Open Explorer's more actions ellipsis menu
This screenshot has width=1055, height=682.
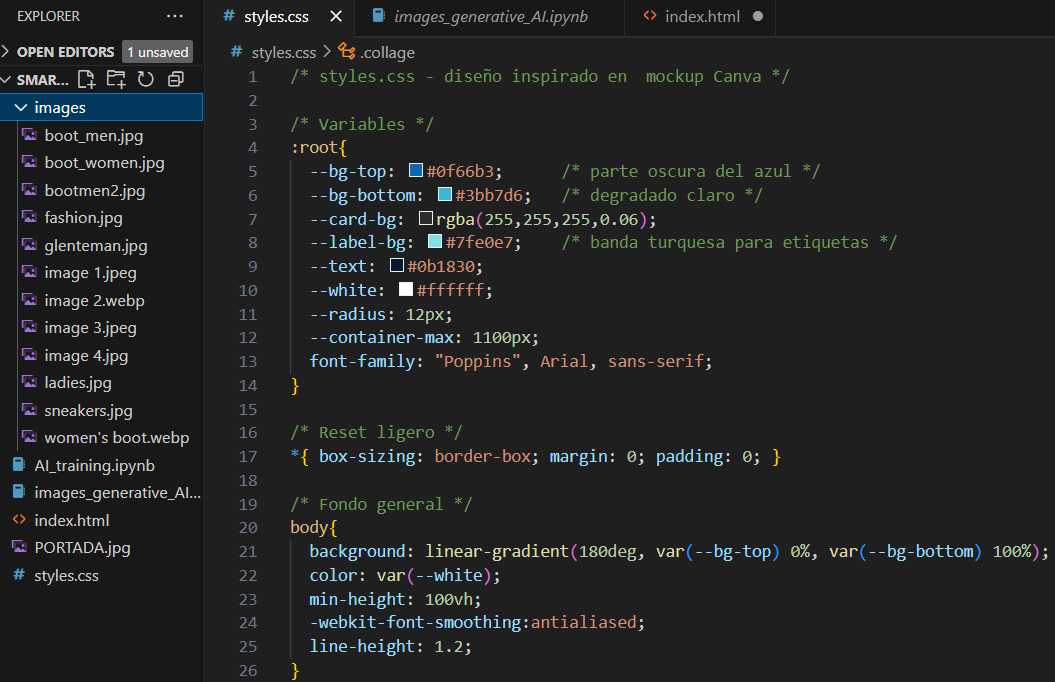coord(174,16)
